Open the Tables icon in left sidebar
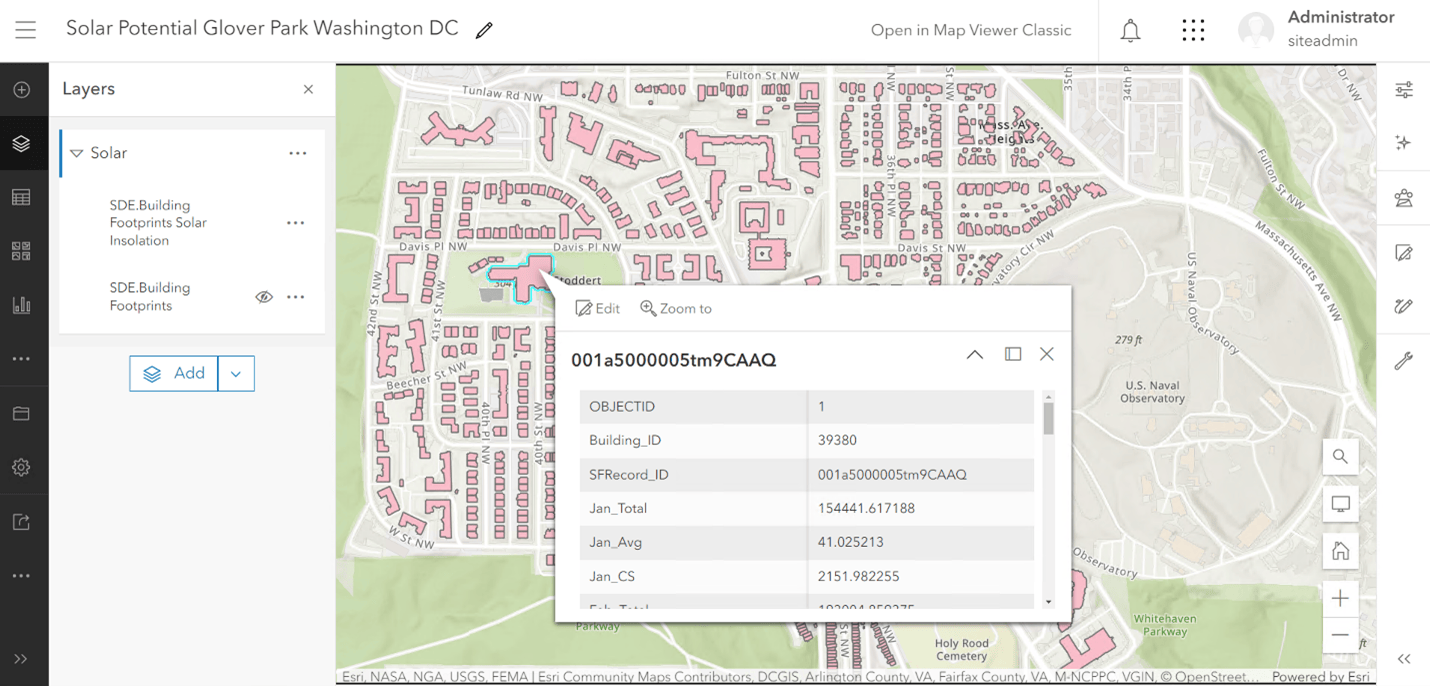 click(21, 198)
